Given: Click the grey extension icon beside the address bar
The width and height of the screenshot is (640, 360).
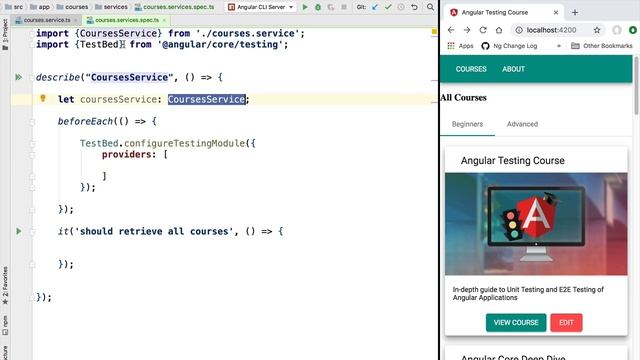Looking at the screenshot, I should coord(617,30).
